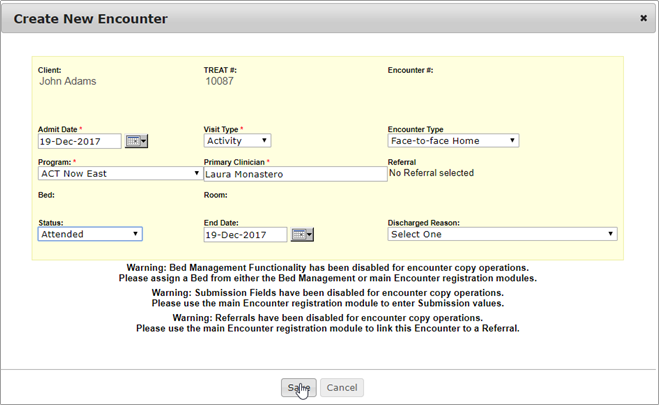Cancel creating the encounter
The height and width of the screenshot is (405, 659).
(x=342, y=387)
